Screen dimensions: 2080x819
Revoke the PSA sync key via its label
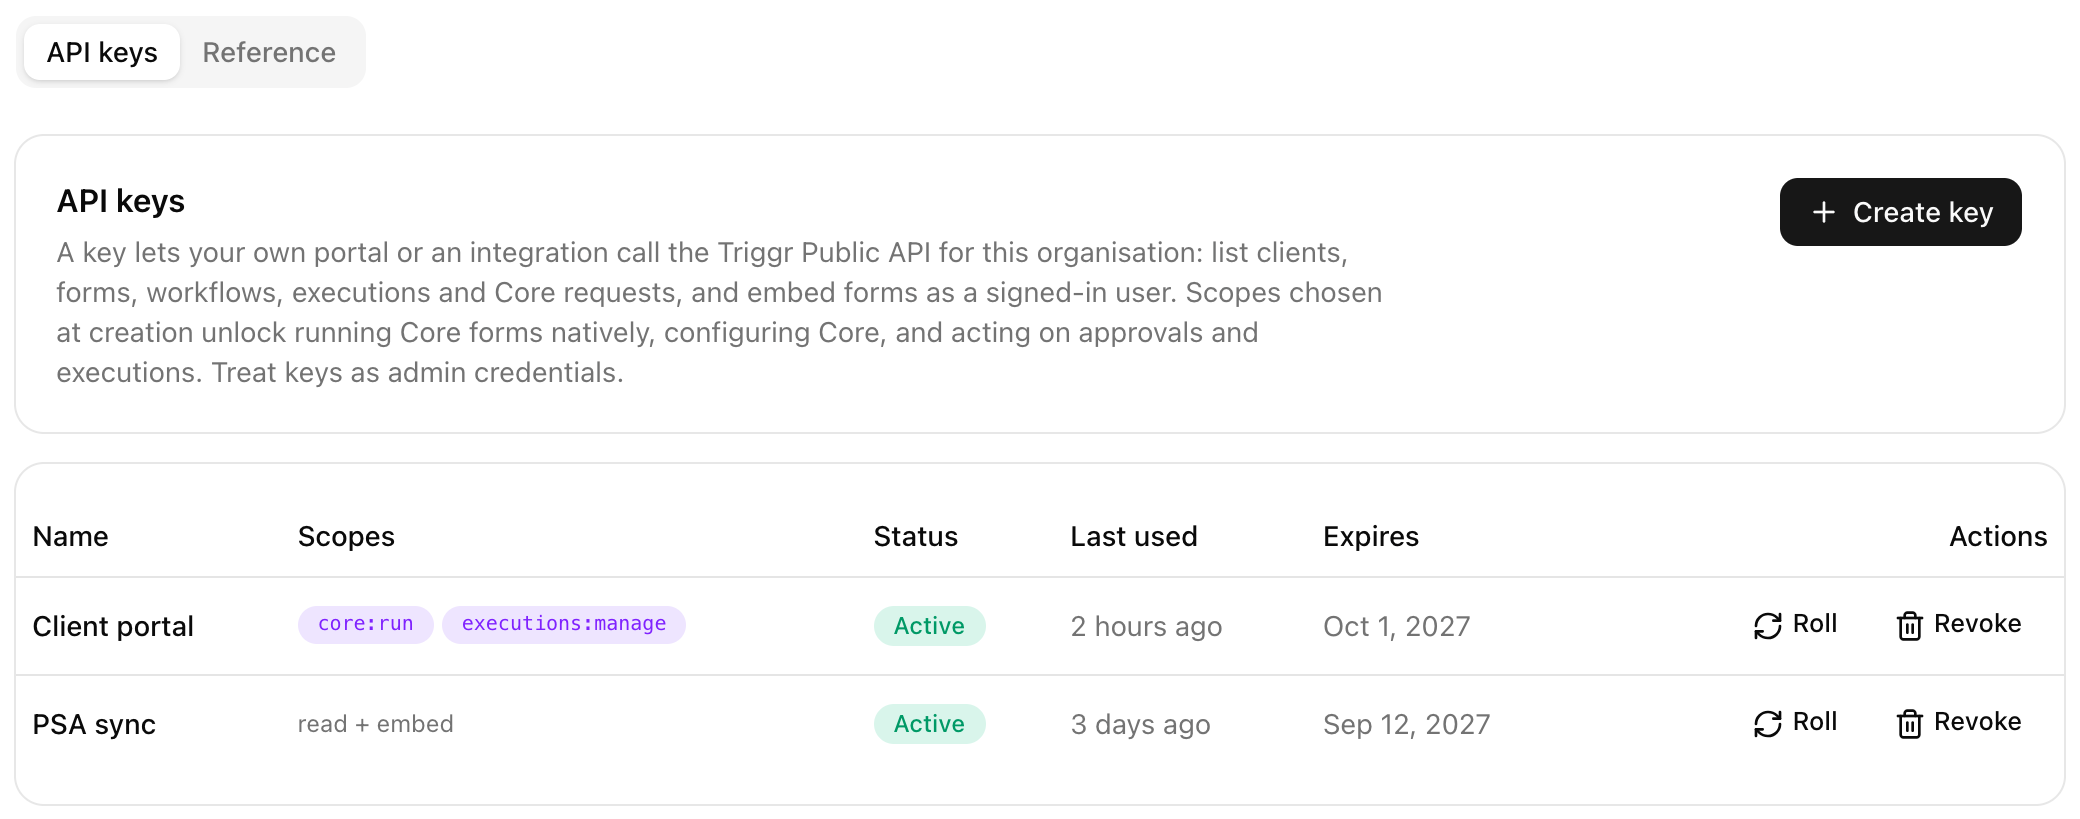coord(1978,722)
